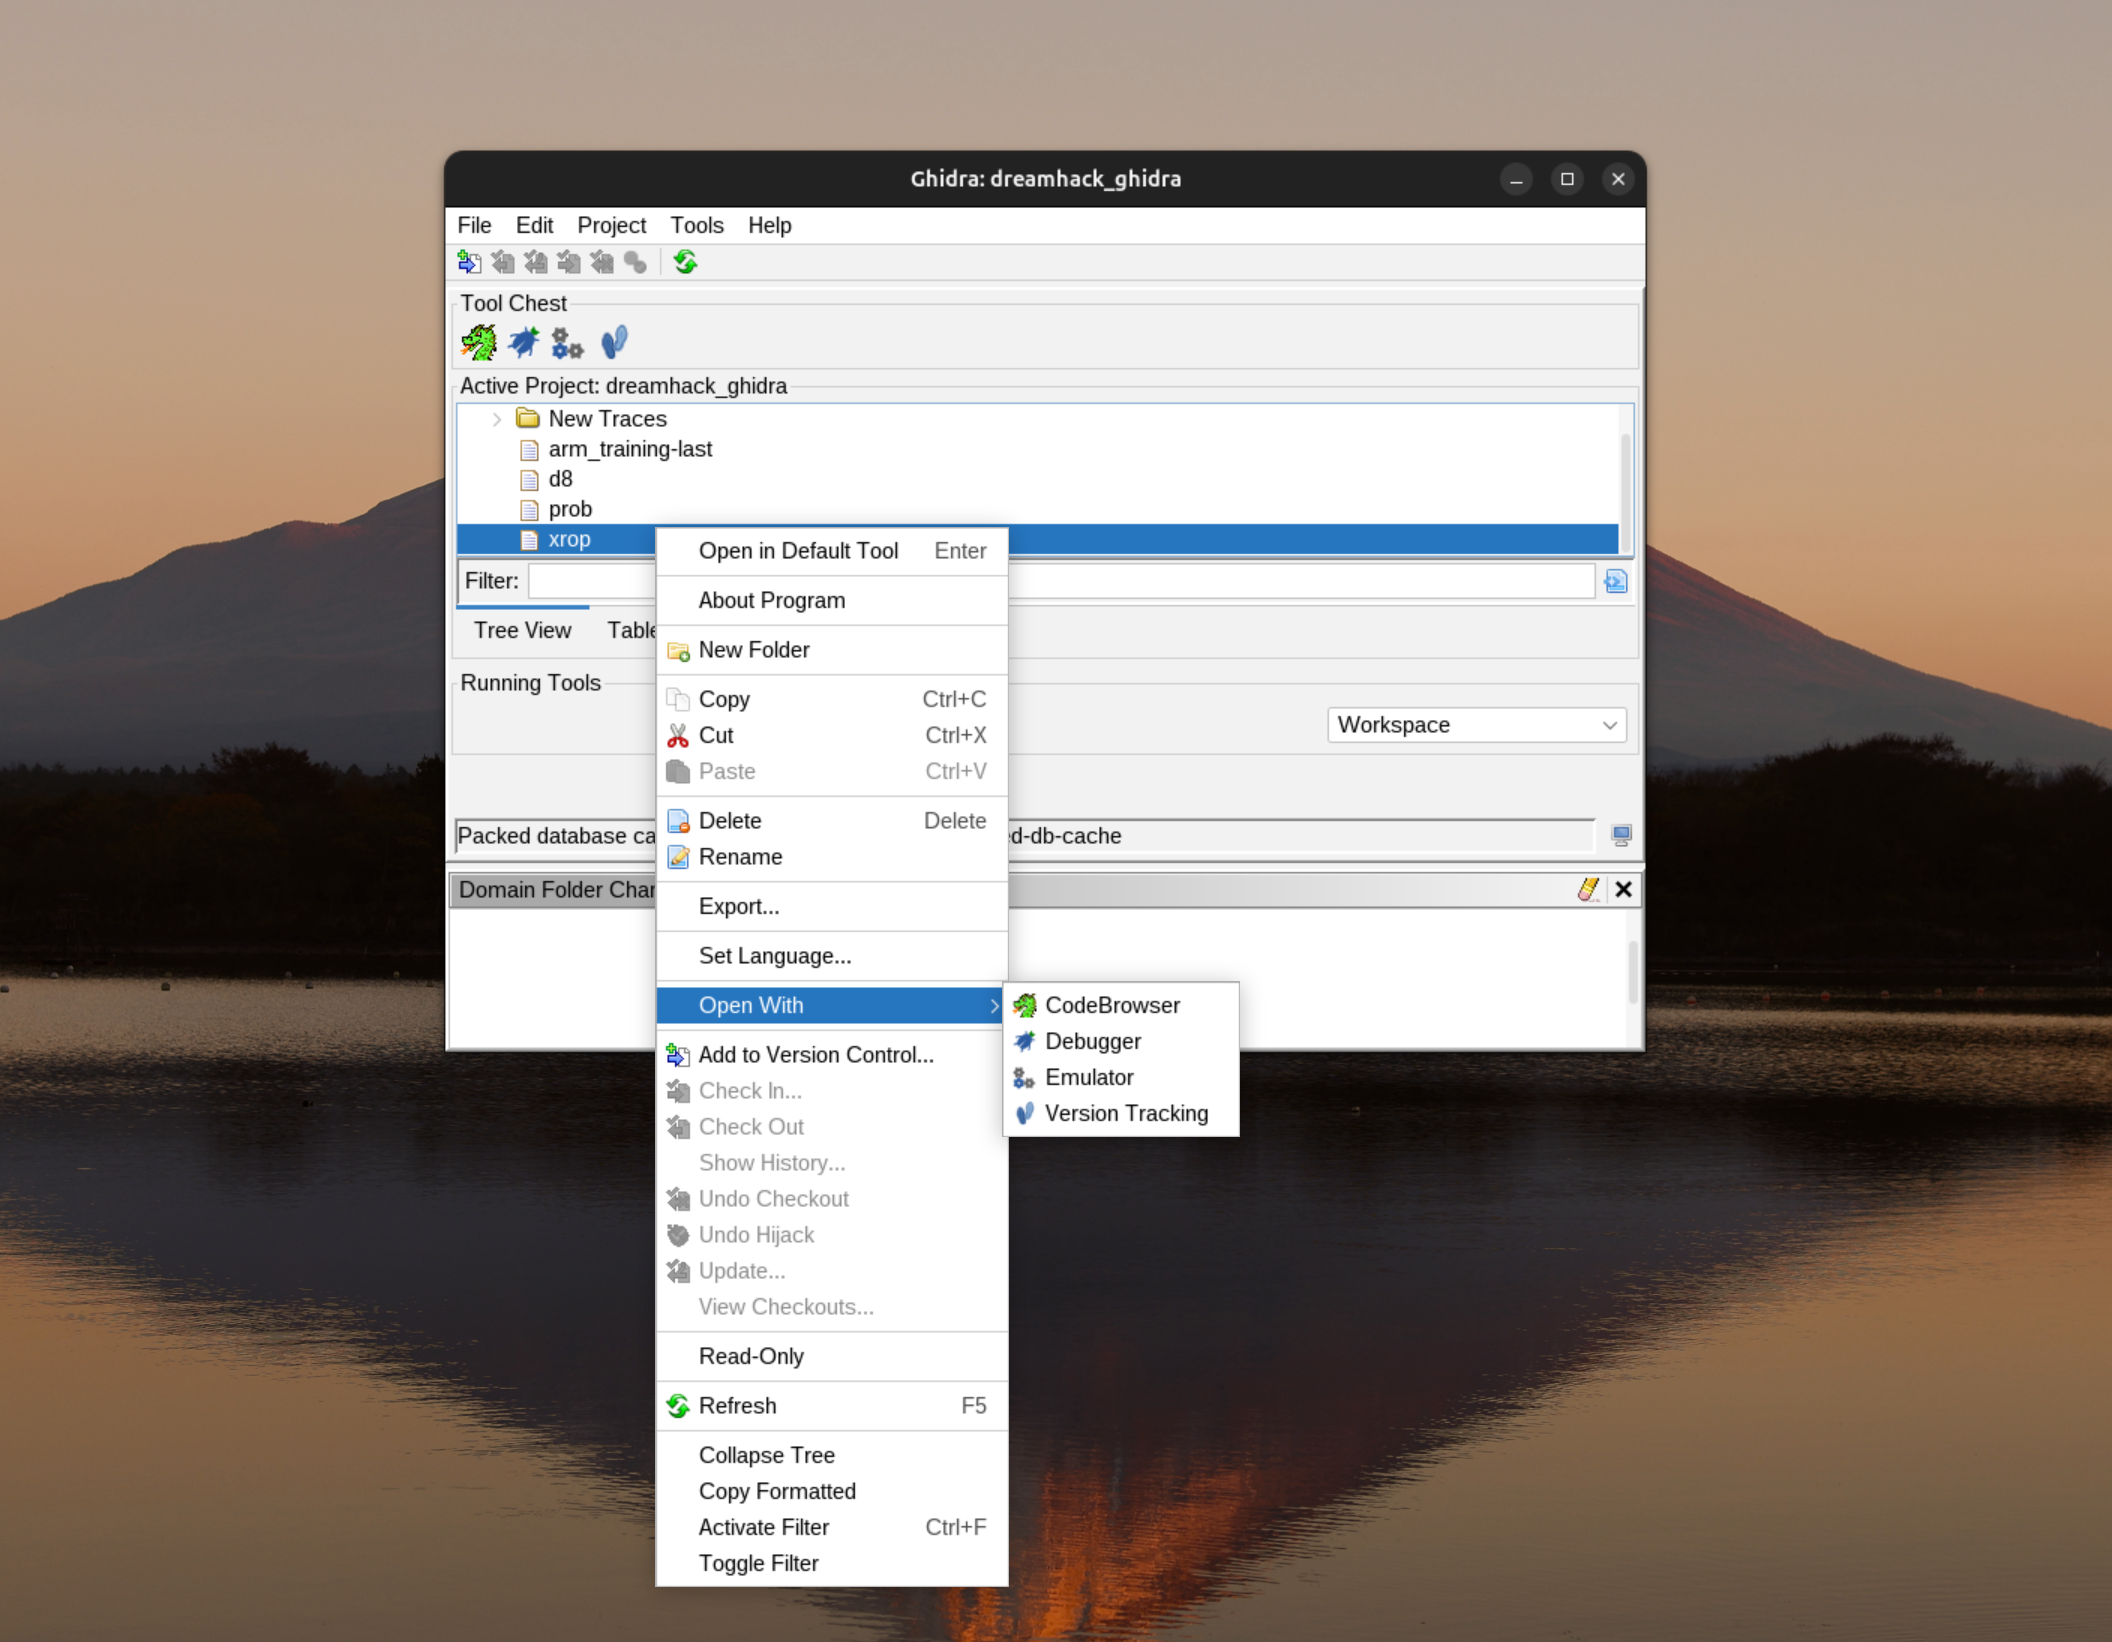Choose Export... from context menu
Screen dimensions: 2112x1642
click(831, 906)
